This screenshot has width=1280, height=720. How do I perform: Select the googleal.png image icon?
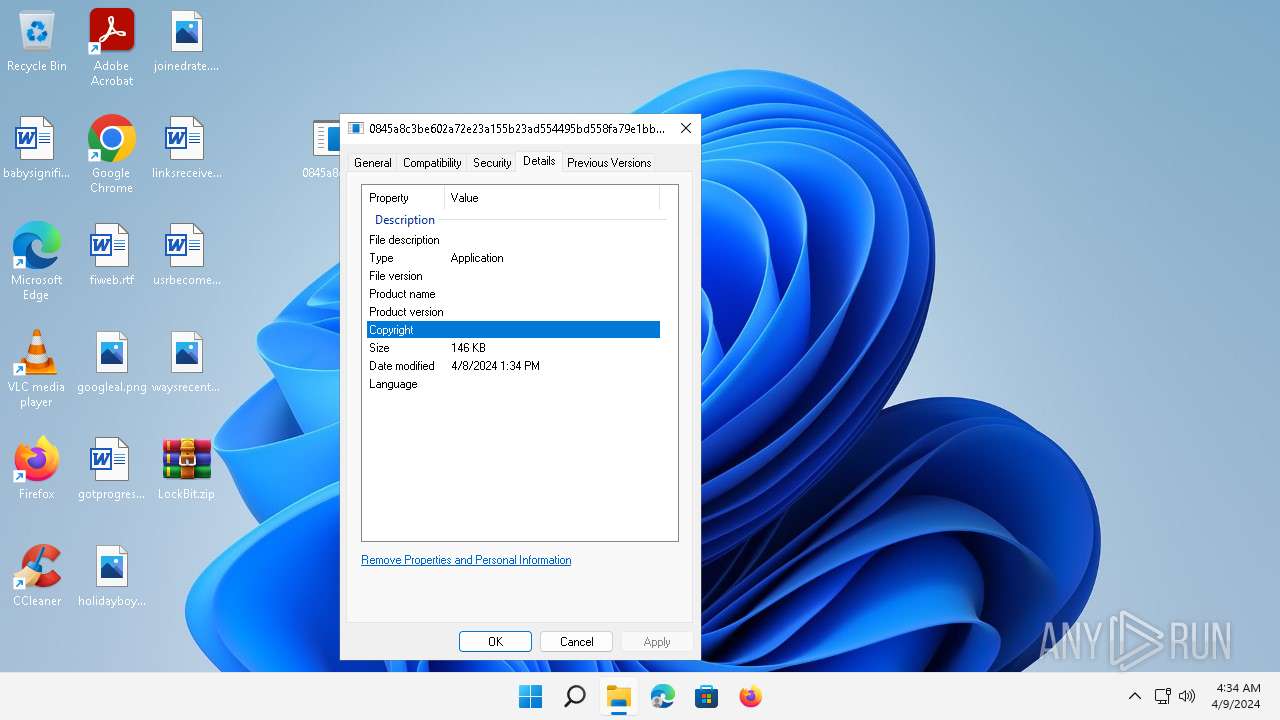(x=112, y=363)
